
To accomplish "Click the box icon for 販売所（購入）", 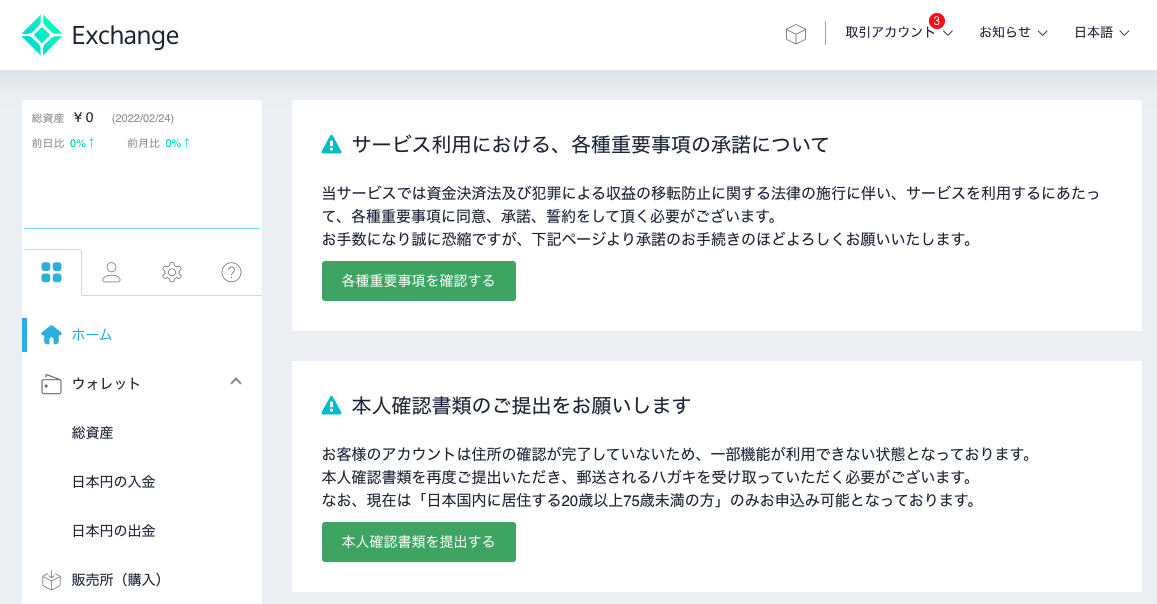I will tap(50, 579).
